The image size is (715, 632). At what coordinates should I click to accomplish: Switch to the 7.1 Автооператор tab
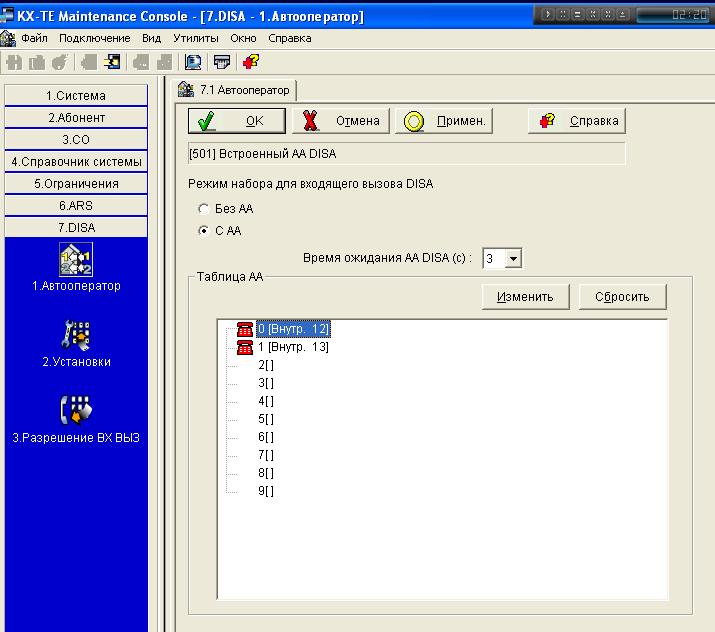pyautogui.click(x=235, y=90)
